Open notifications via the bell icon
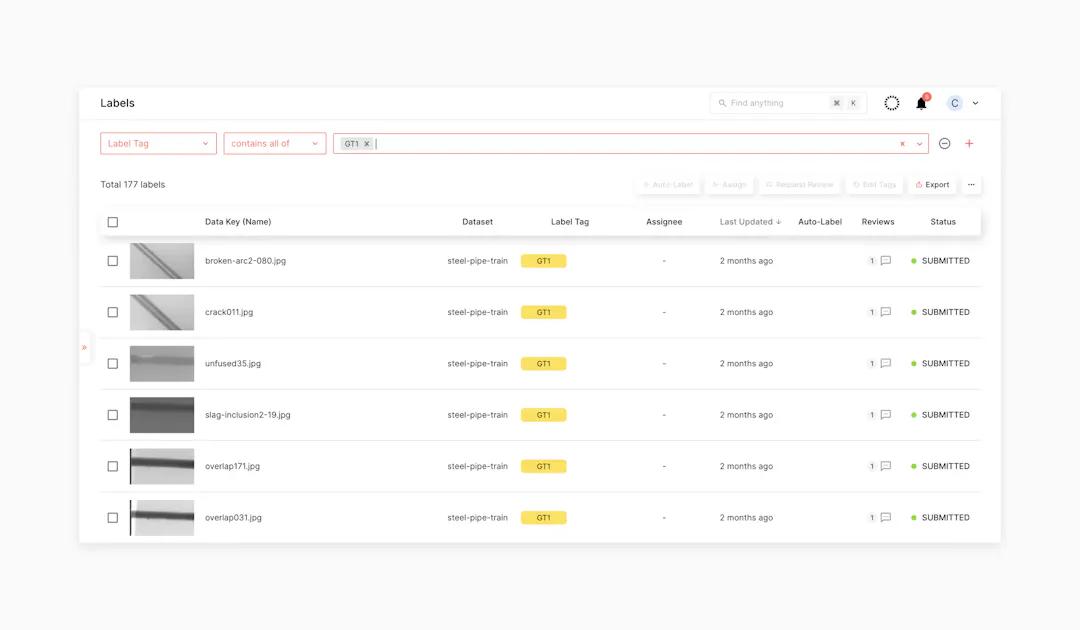1080x630 pixels. pos(921,102)
